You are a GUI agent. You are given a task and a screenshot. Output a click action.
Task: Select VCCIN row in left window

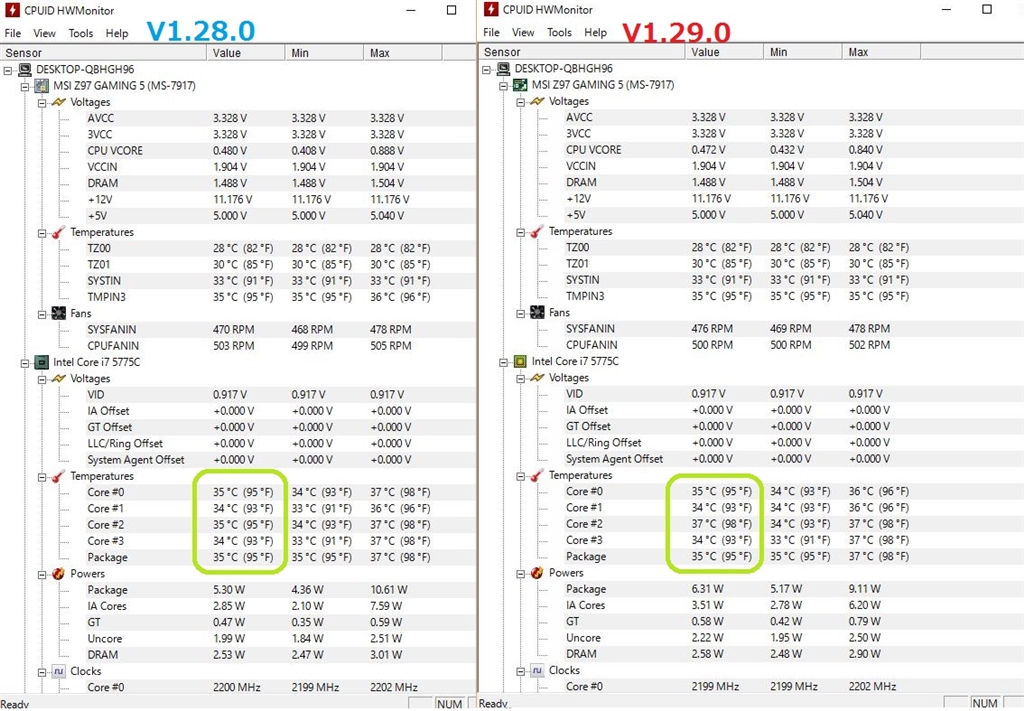click(x=281, y=167)
